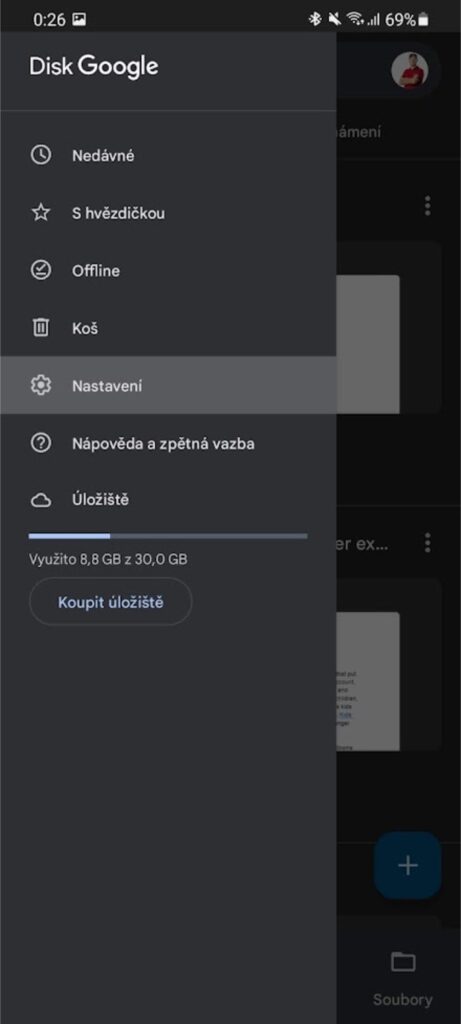Tap the Koupit úložiště button
Viewport: 461px width, 1024px height.
pyautogui.click(x=110, y=601)
